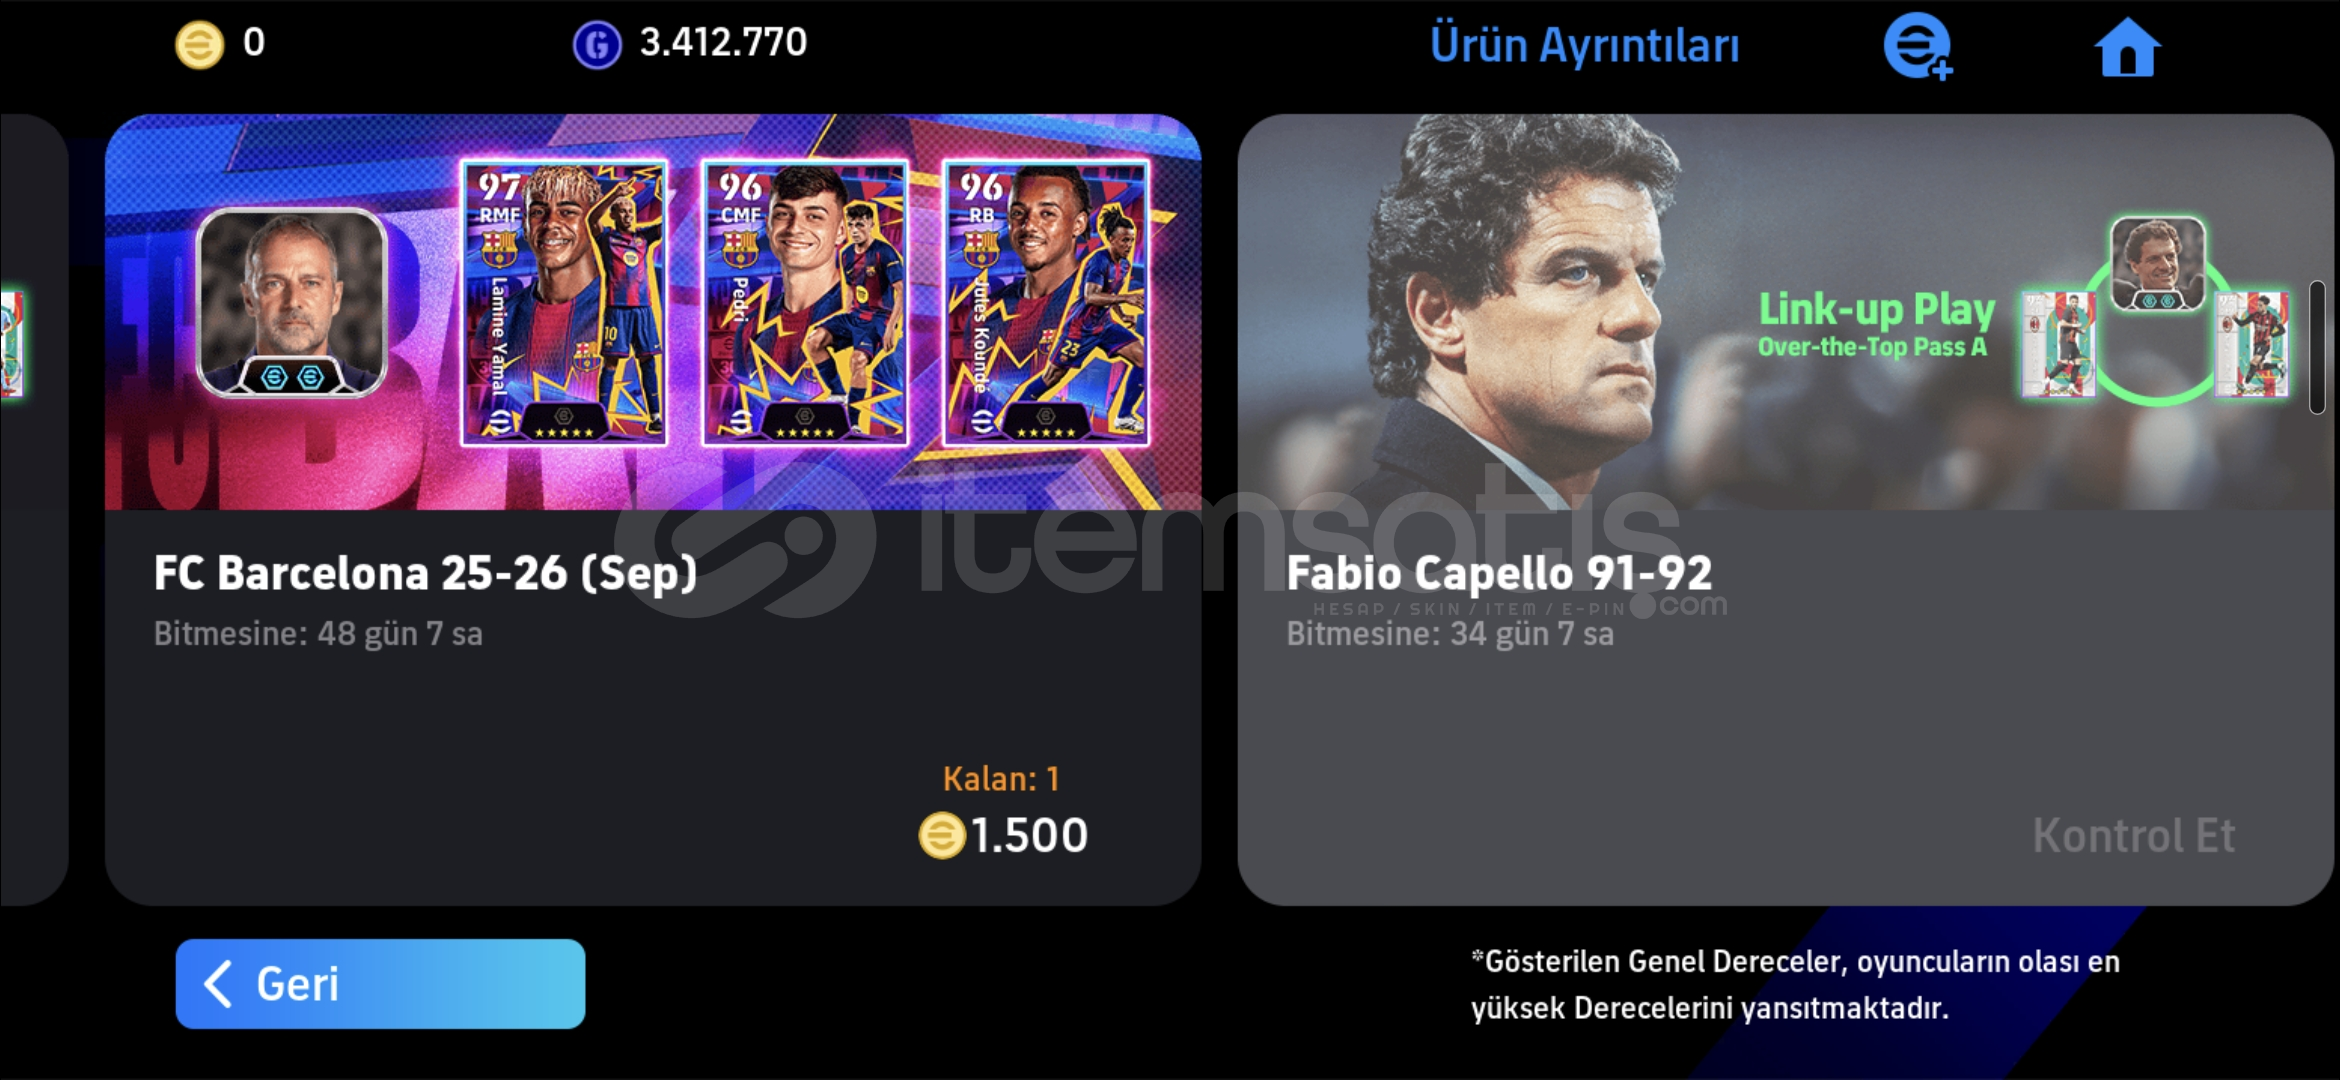The width and height of the screenshot is (2340, 1080).
Task: Open the Pedri 96 CMF card
Action: [x=805, y=302]
